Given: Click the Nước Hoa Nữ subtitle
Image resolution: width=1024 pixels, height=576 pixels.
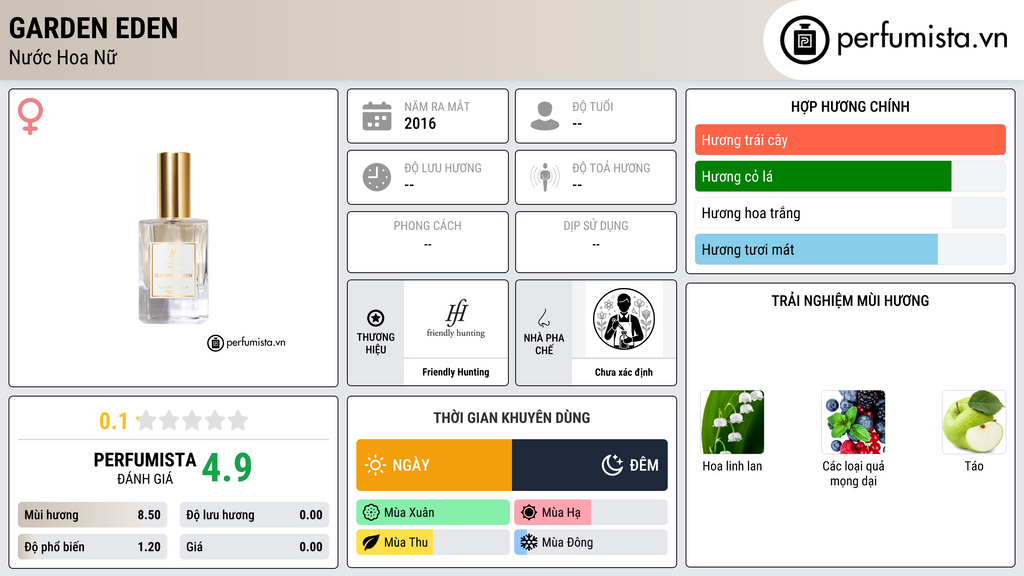Looking at the screenshot, I should coord(63,57).
